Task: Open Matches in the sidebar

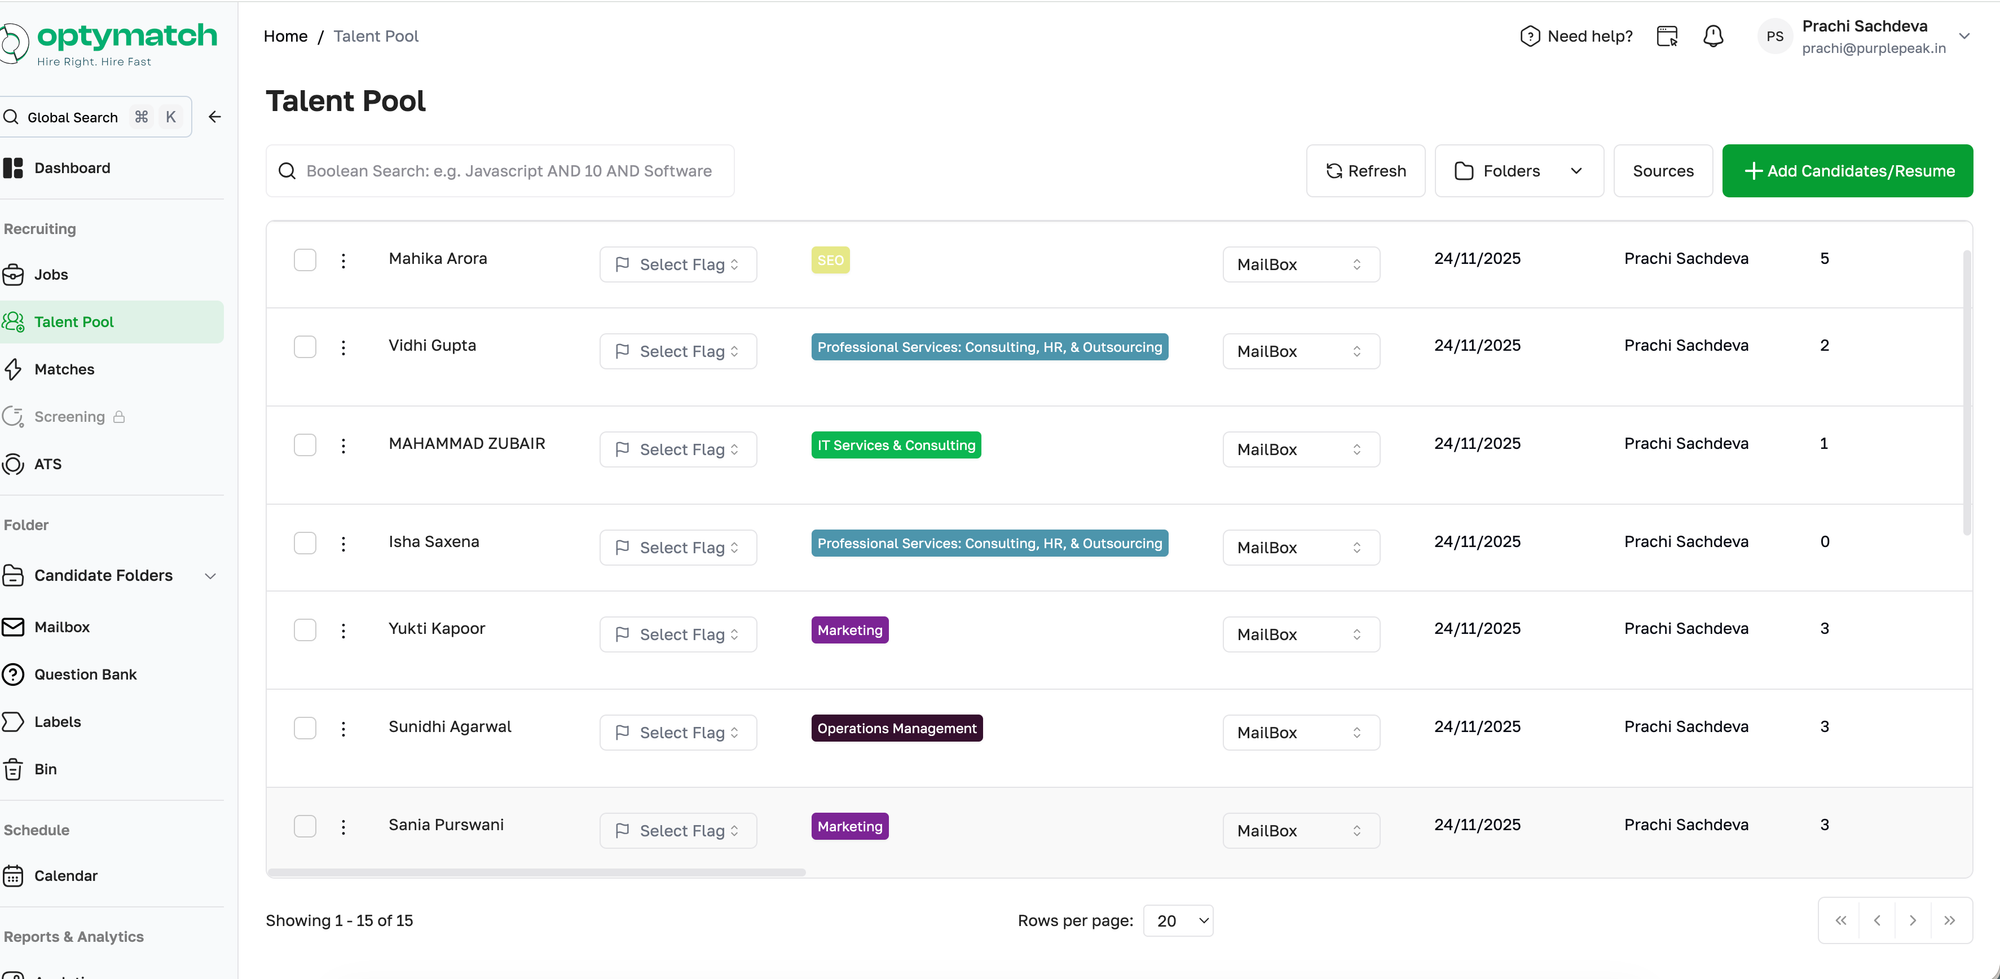Action: click(64, 369)
